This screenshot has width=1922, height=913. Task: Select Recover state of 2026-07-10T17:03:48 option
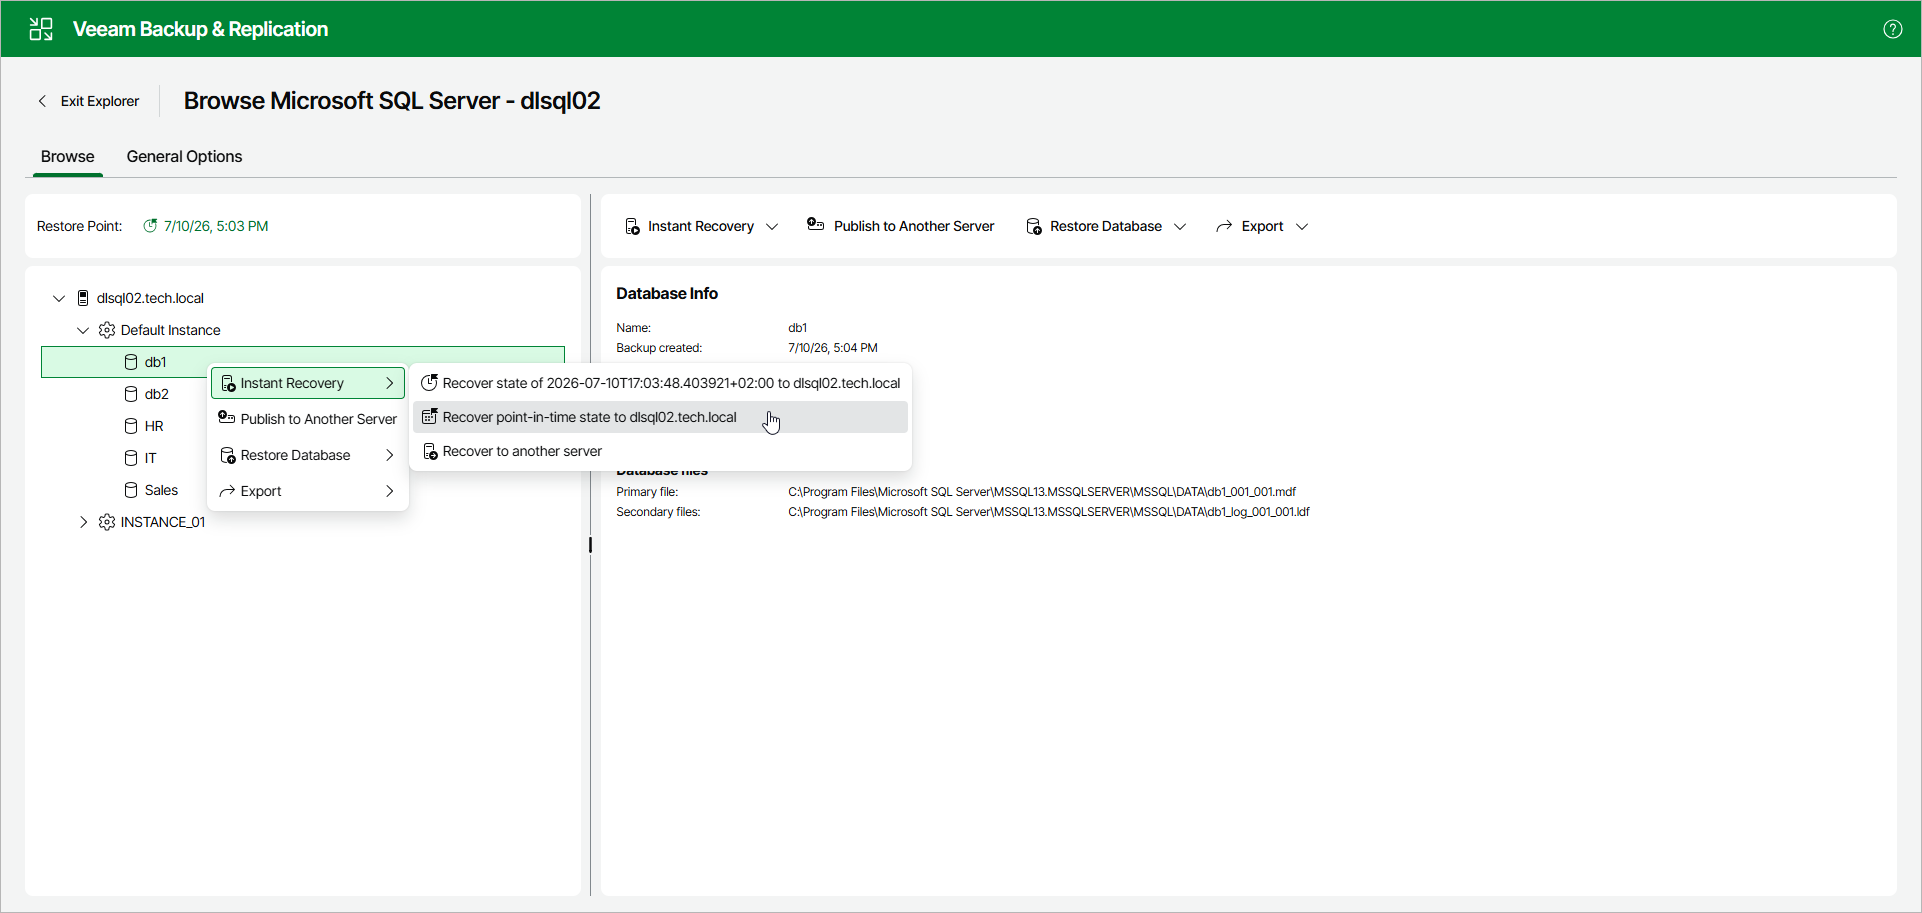click(x=660, y=383)
